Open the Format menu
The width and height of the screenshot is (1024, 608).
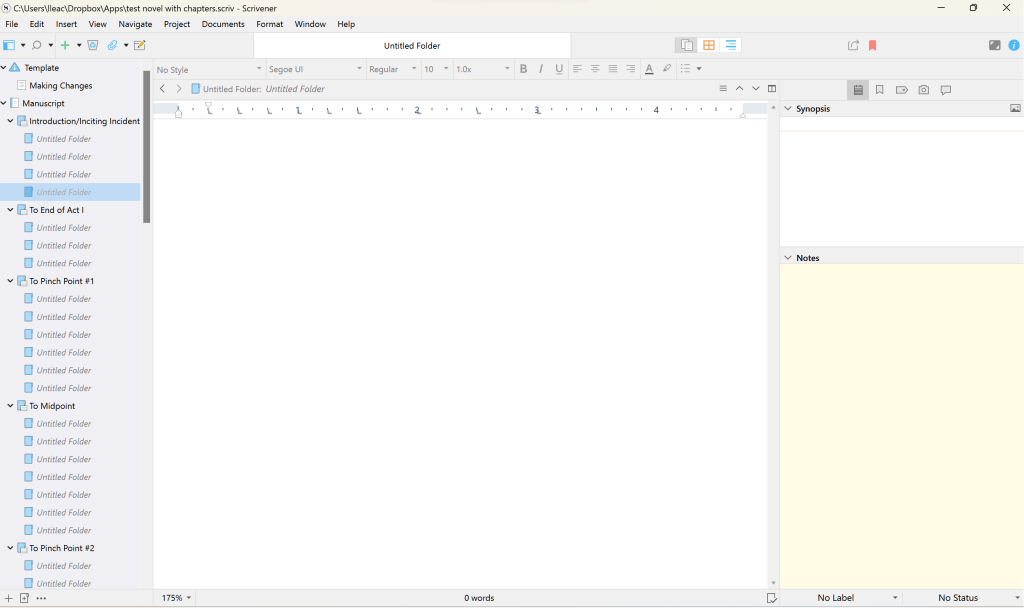[x=269, y=24]
